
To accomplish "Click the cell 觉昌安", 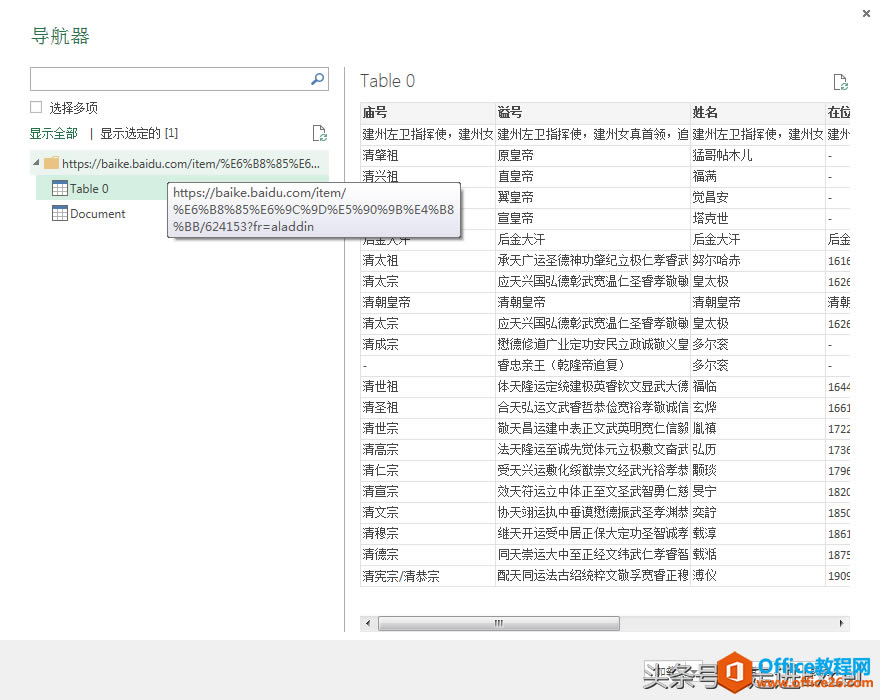I will [x=758, y=197].
